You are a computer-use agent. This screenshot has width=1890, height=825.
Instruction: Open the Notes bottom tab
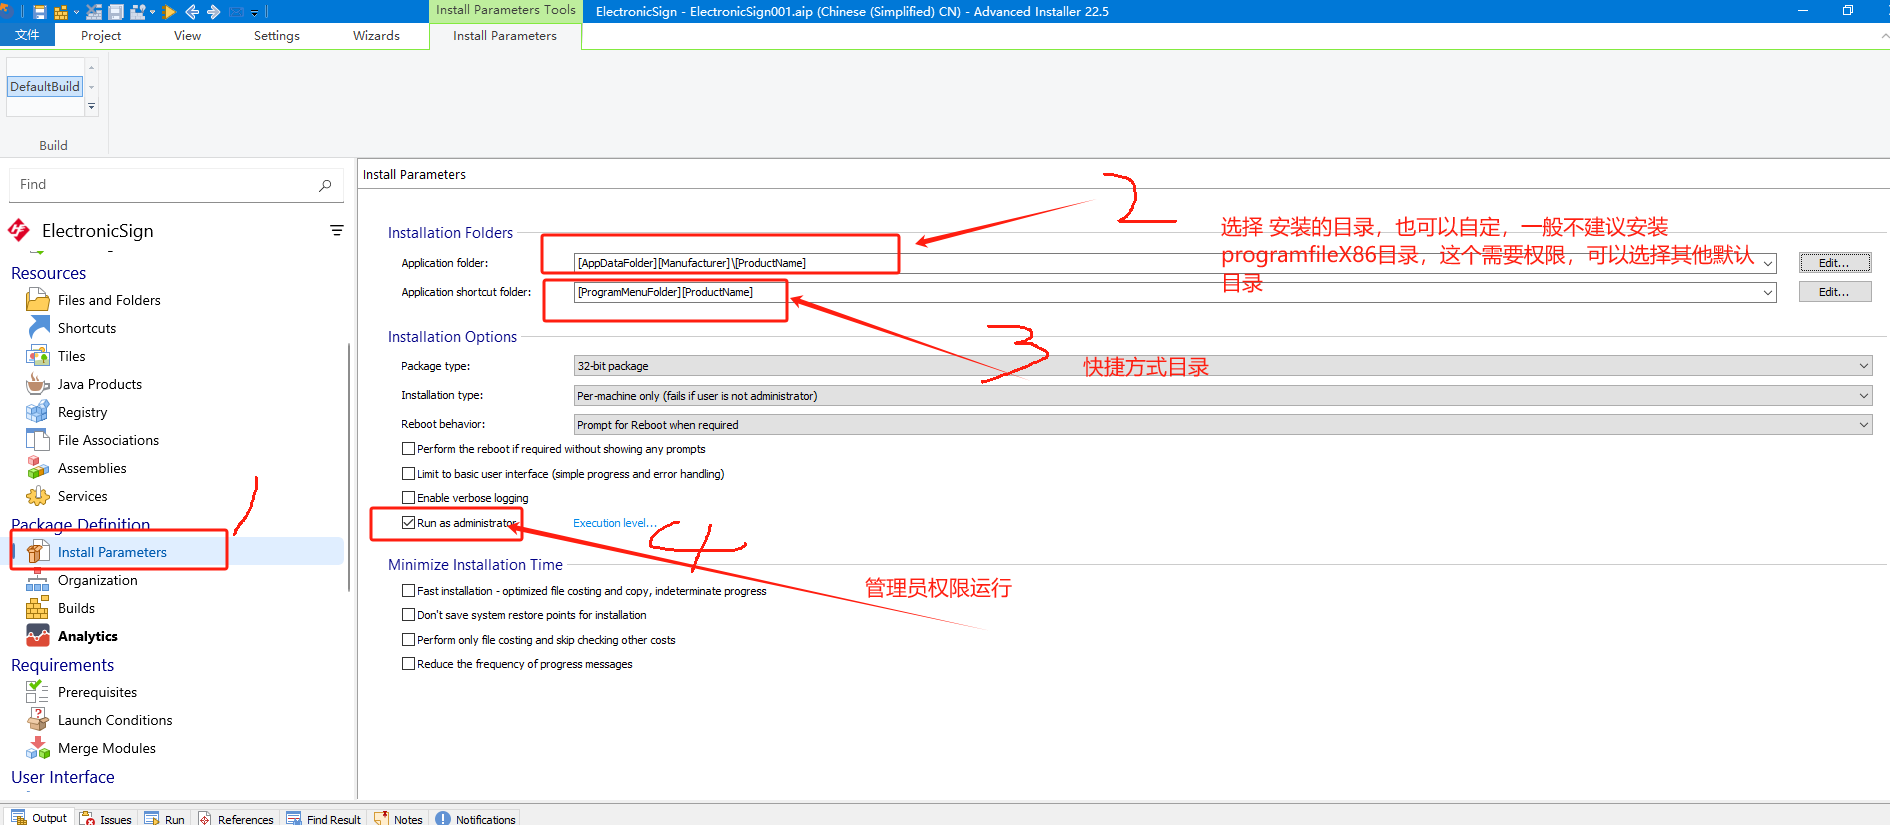(399, 818)
